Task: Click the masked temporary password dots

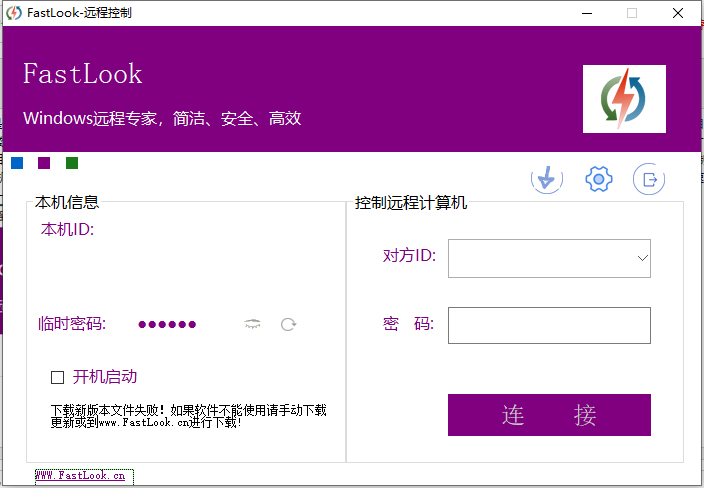Action: coord(167,325)
